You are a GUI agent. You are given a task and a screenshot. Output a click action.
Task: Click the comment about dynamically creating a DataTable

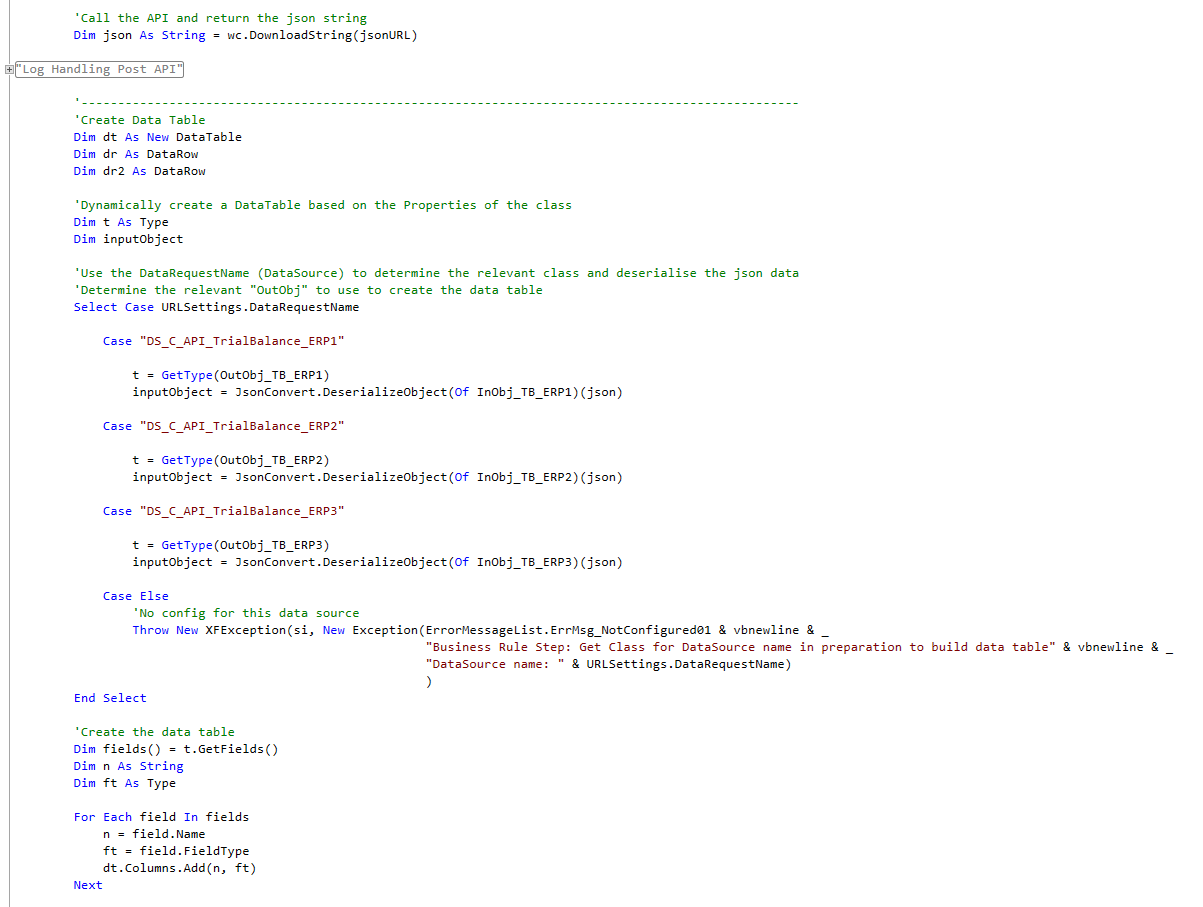[323, 205]
